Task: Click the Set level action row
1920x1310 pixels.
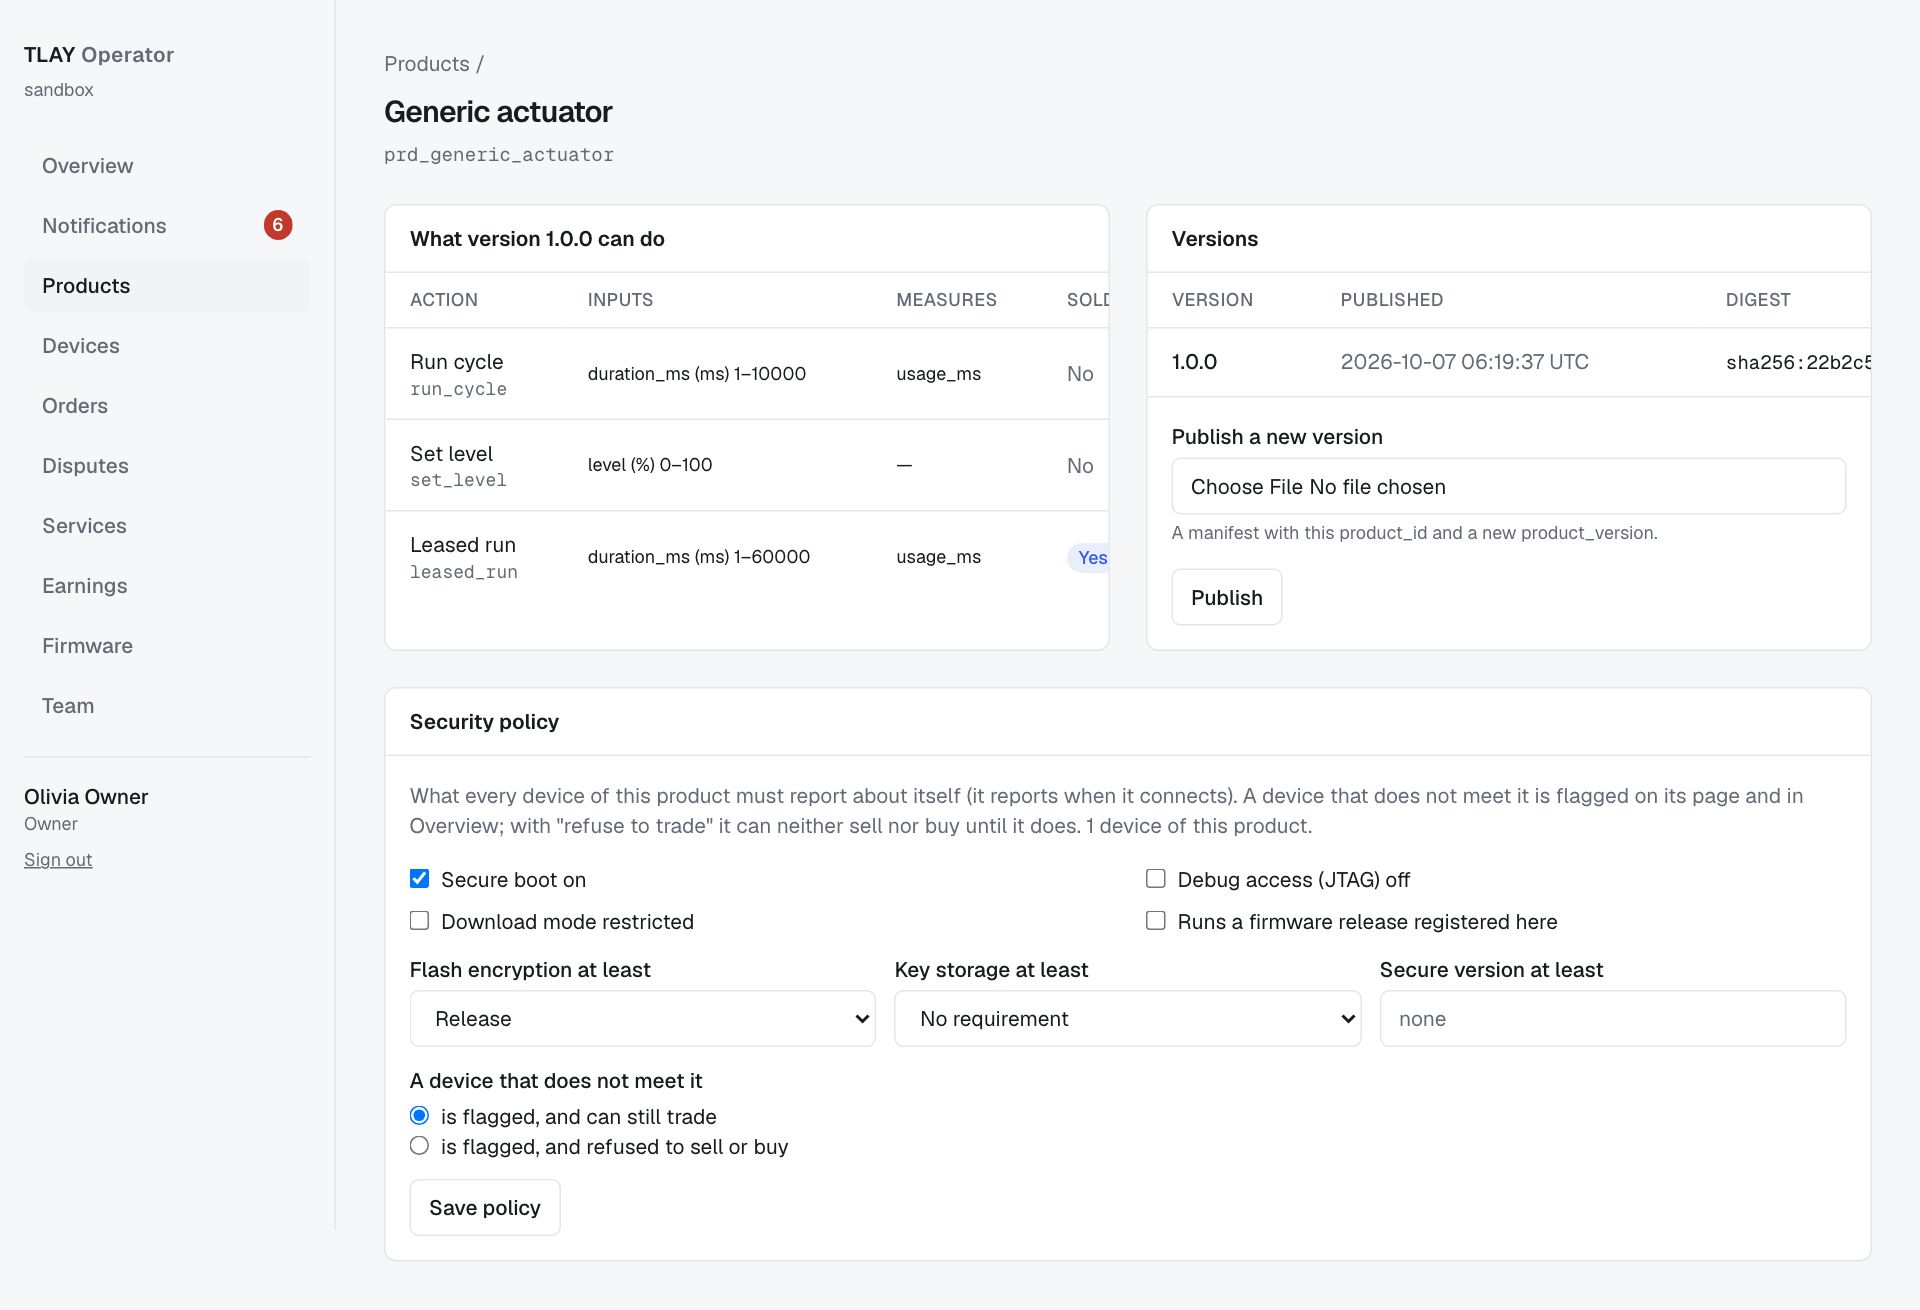Action: coord(747,466)
